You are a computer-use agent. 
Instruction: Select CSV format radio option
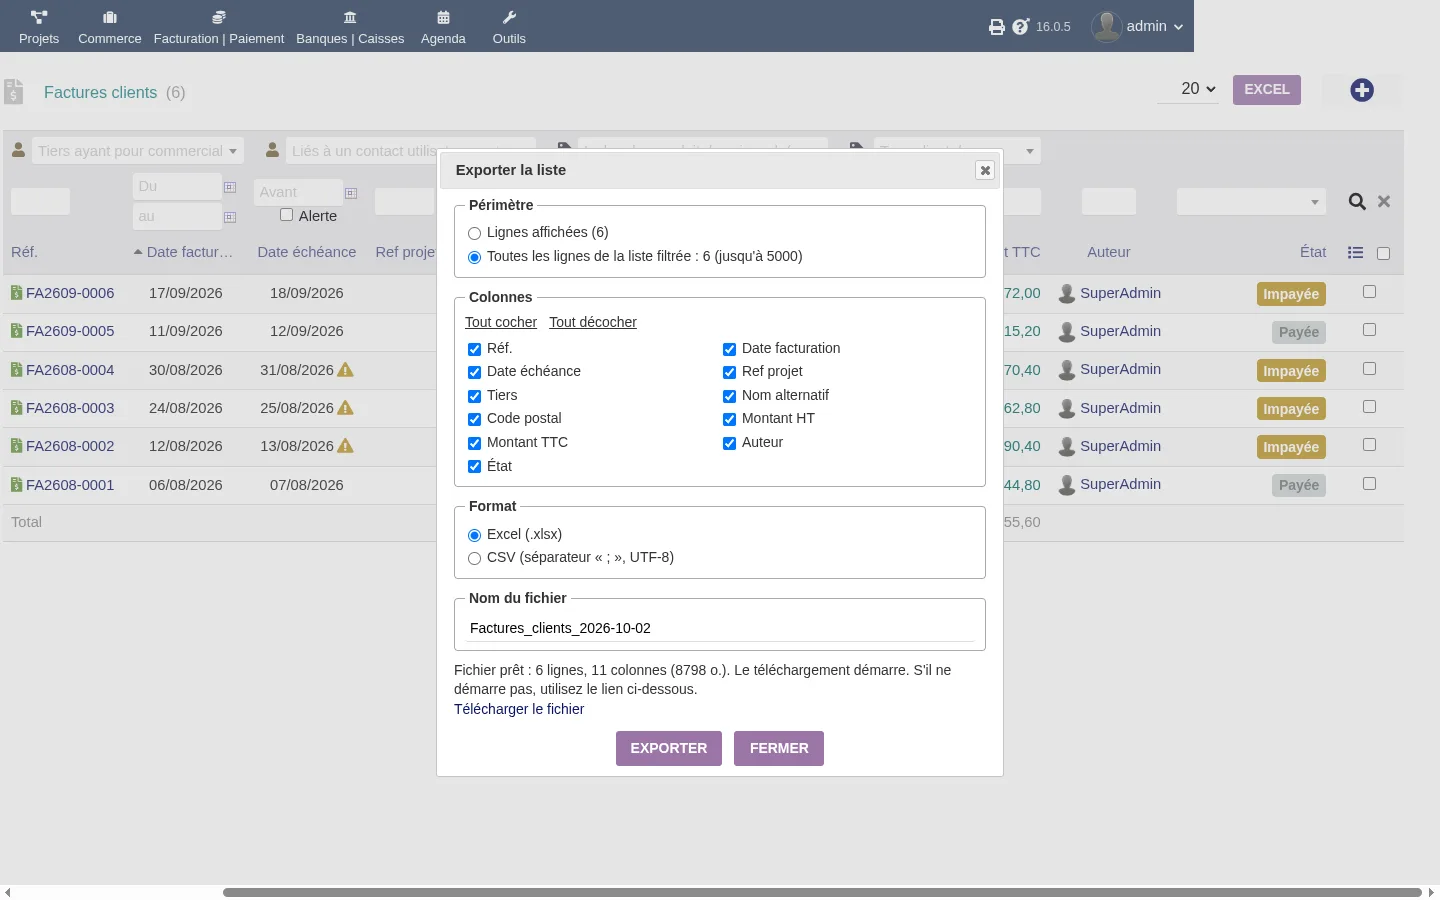click(x=475, y=558)
